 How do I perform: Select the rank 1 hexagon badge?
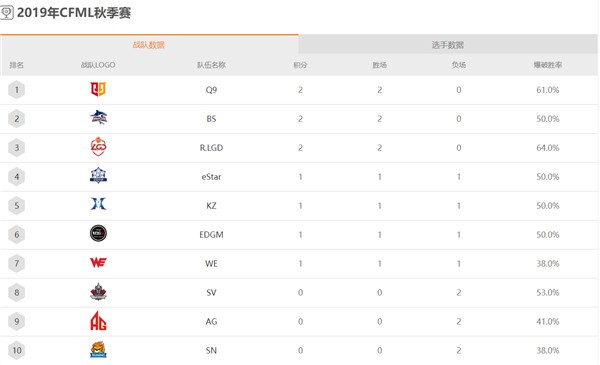[16, 90]
